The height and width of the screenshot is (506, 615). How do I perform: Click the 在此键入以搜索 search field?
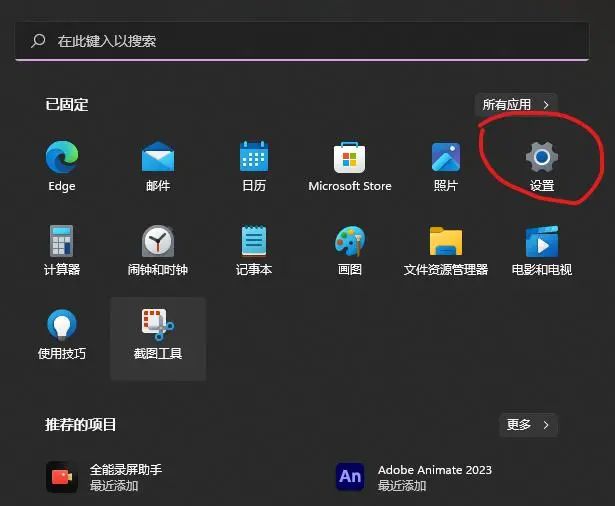click(x=302, y=41)
